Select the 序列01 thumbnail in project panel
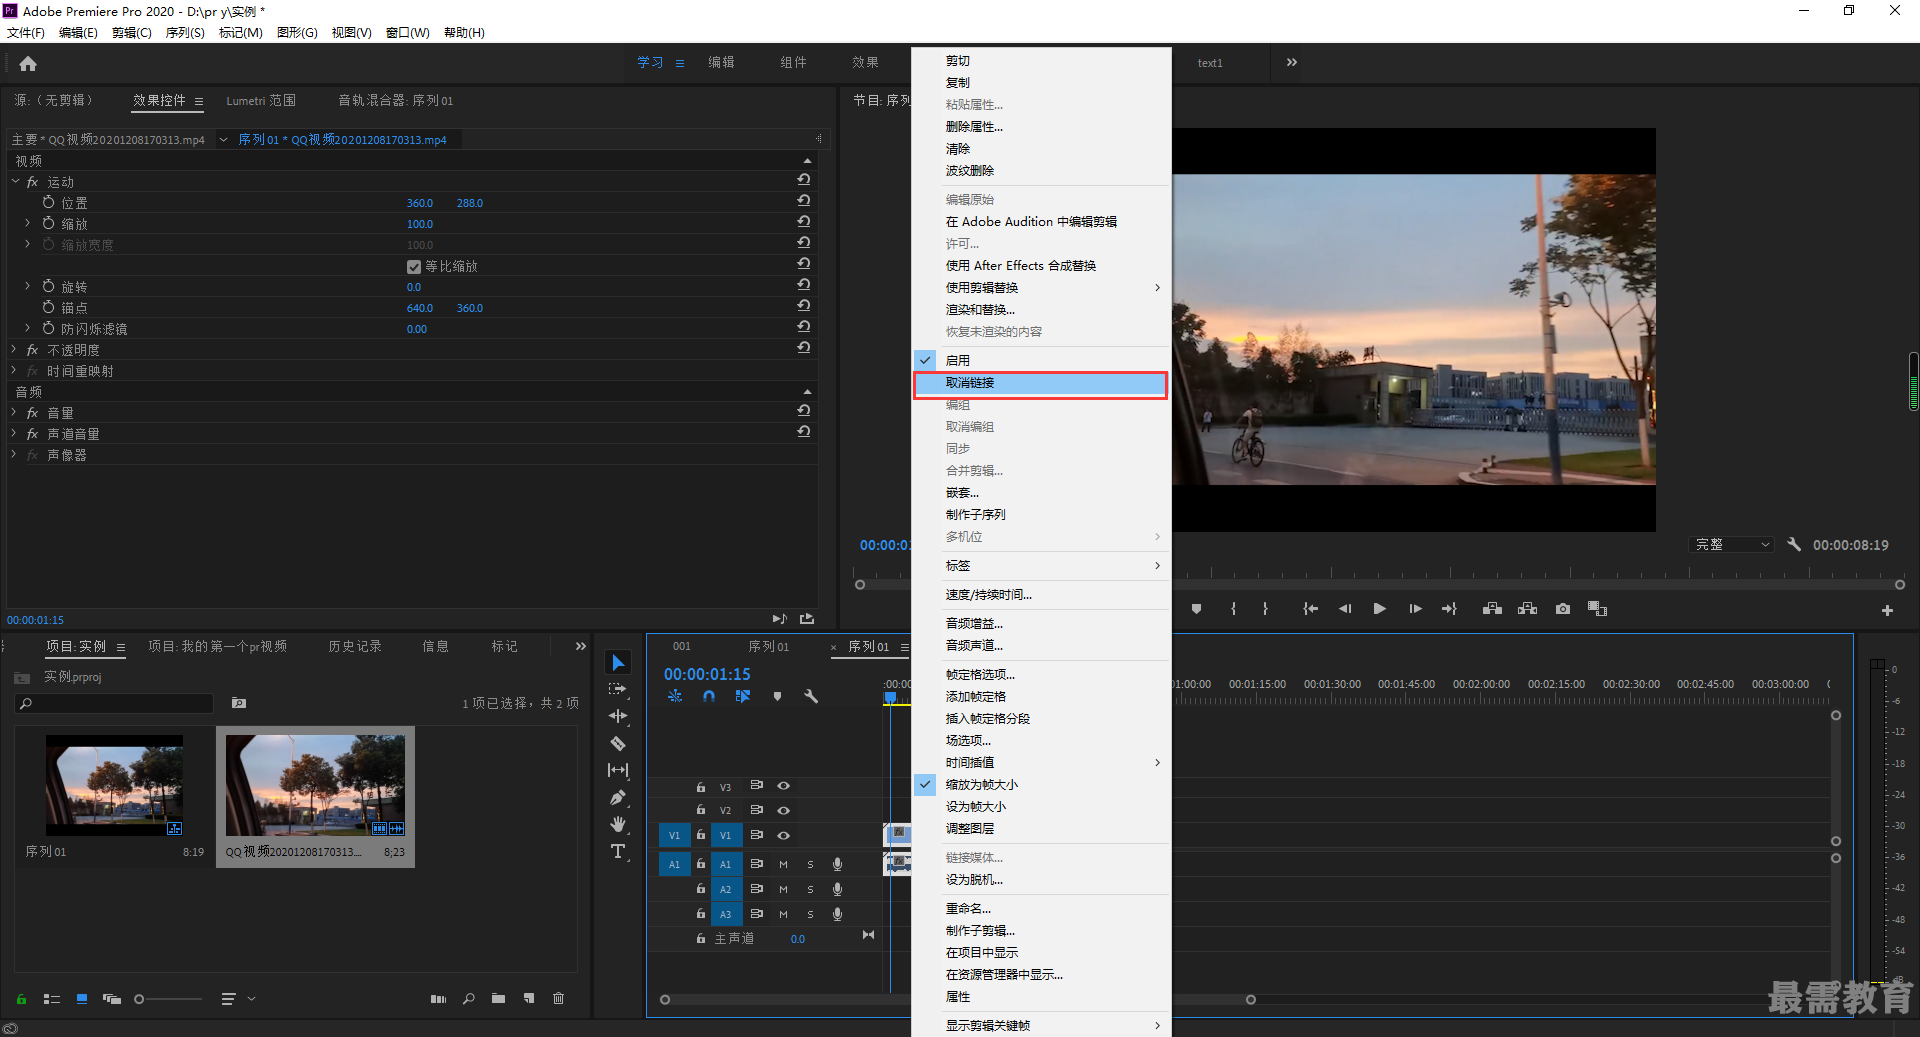The height and width of the screenshot is (1037, 1920). [x=114, y=785]
